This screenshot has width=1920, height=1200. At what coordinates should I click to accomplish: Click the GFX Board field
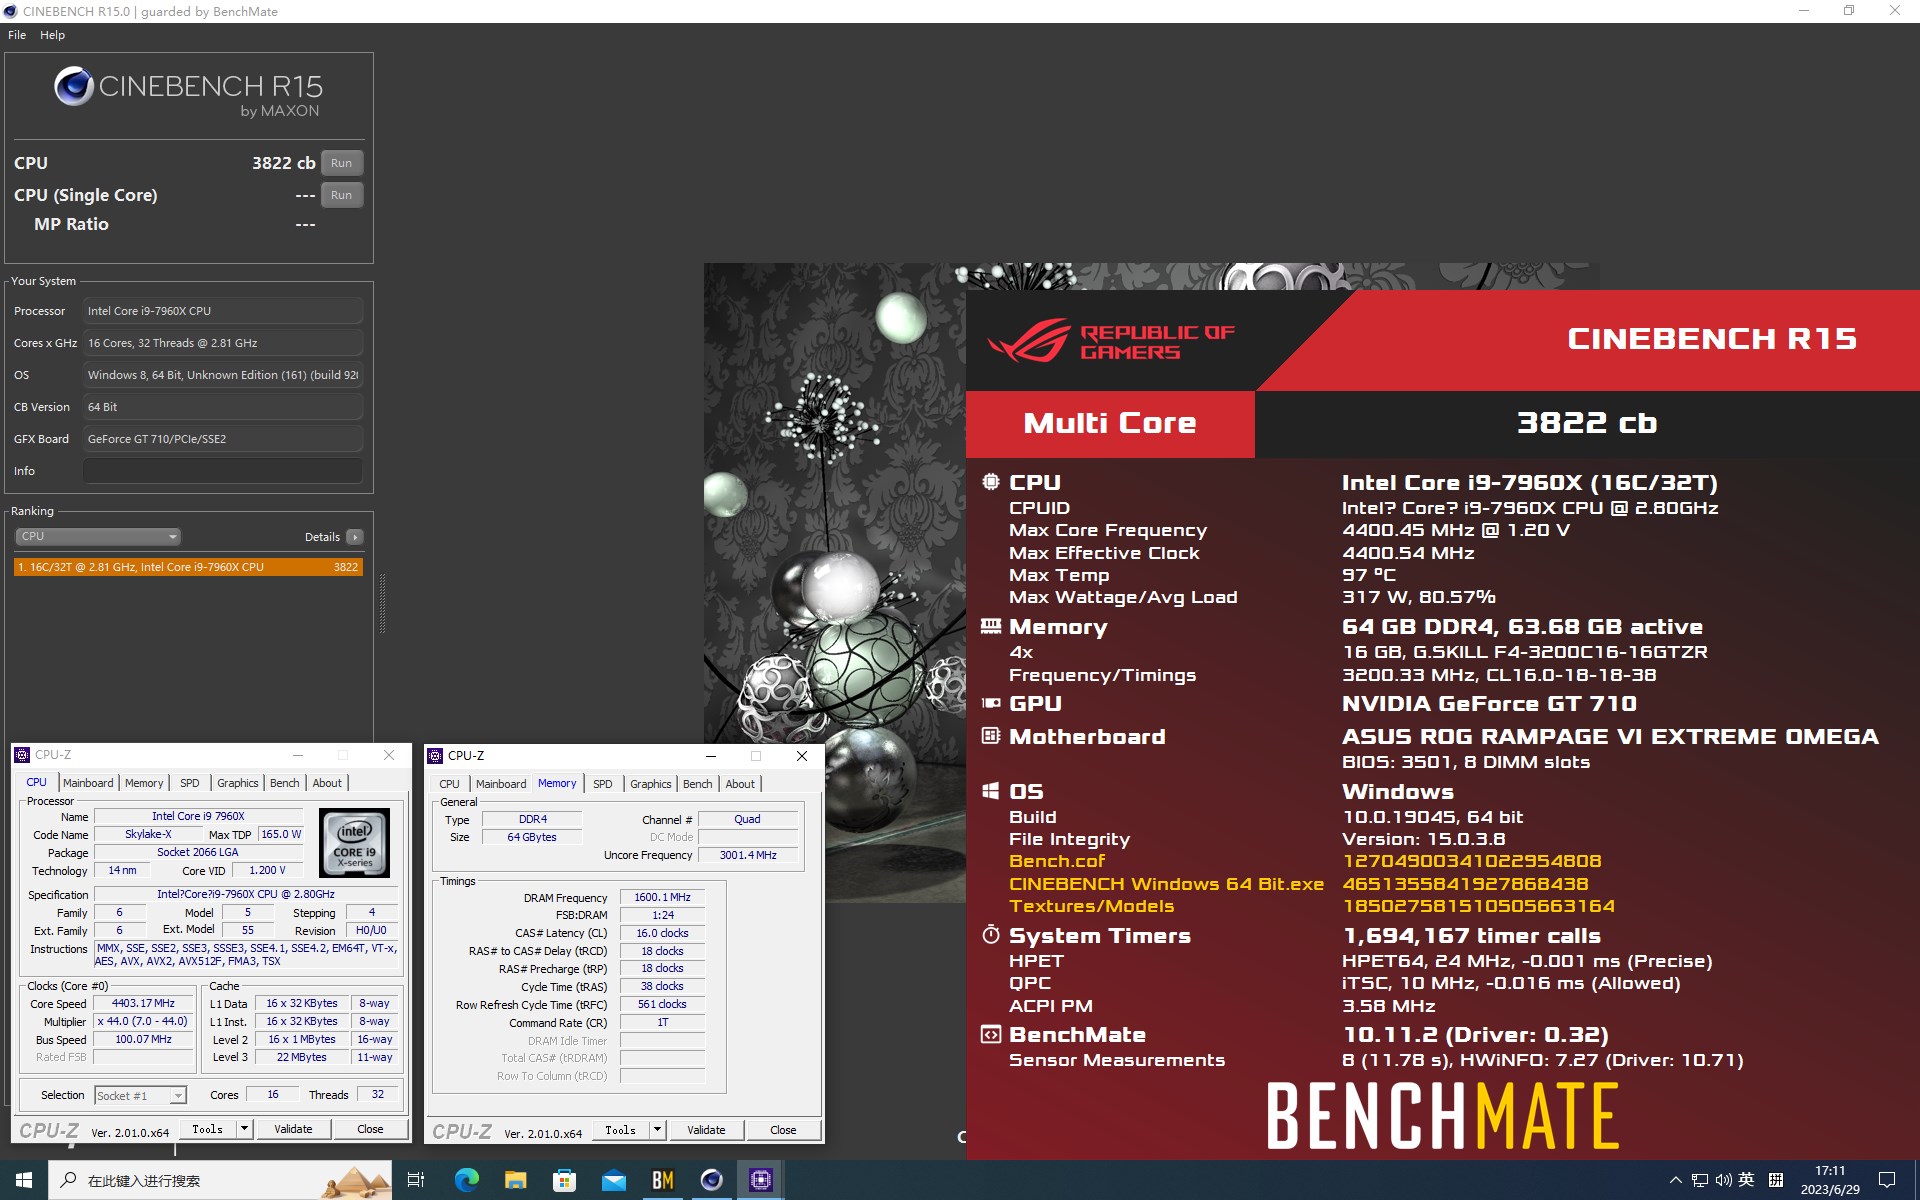pyautogui.click(x=222, y=439)
